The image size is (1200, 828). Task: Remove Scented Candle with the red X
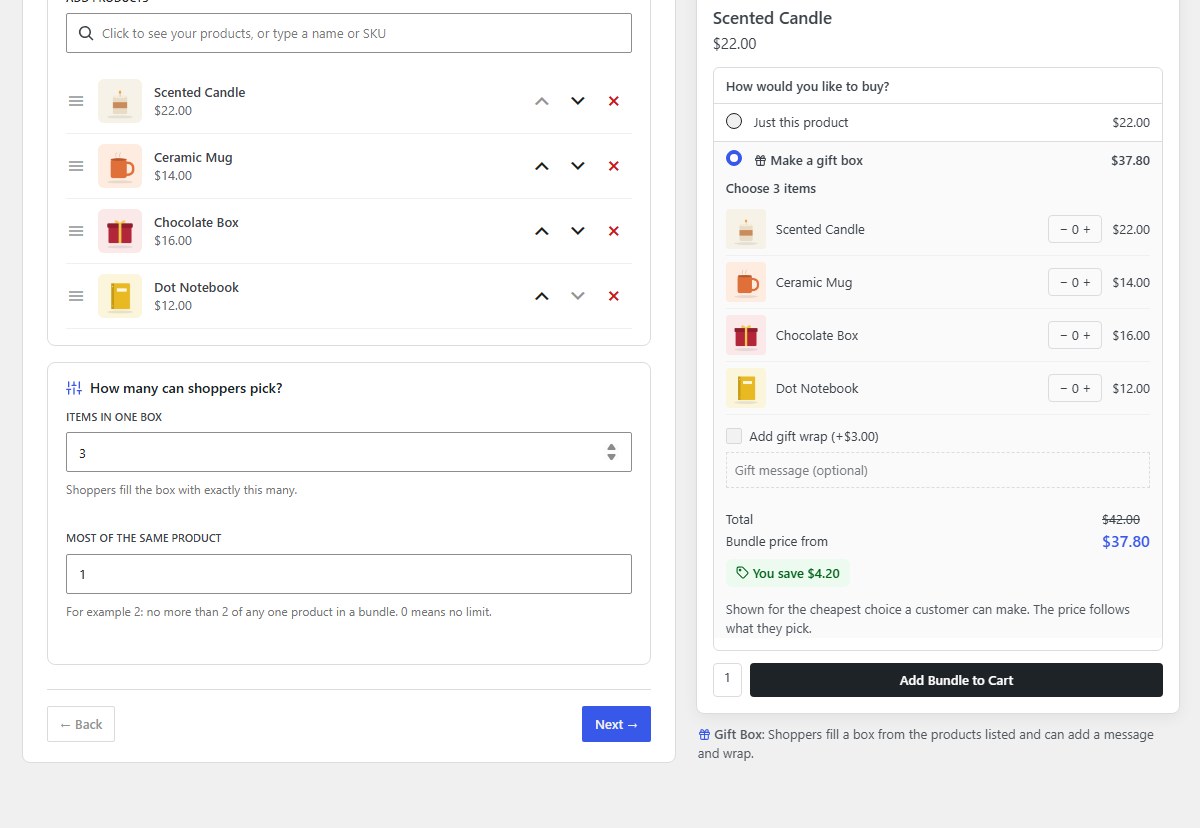pyautogui.click(x=614, y=101)
